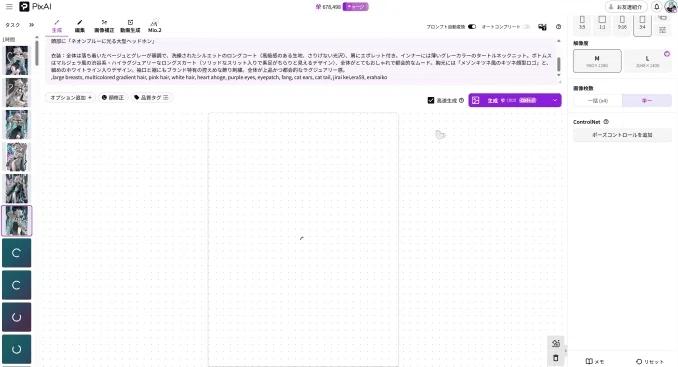678x367 pixels.
Task: Open fifth task thumbnail in list
Action: pyautogui.click(x=16, y=188)
